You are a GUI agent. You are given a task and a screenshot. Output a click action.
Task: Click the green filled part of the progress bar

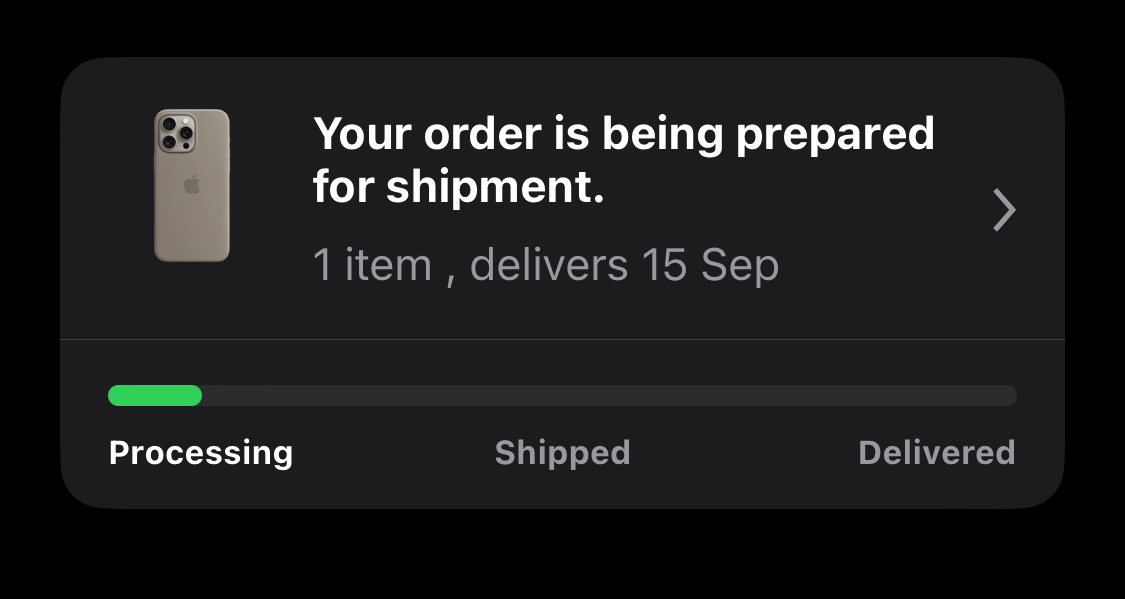point(155,395)
